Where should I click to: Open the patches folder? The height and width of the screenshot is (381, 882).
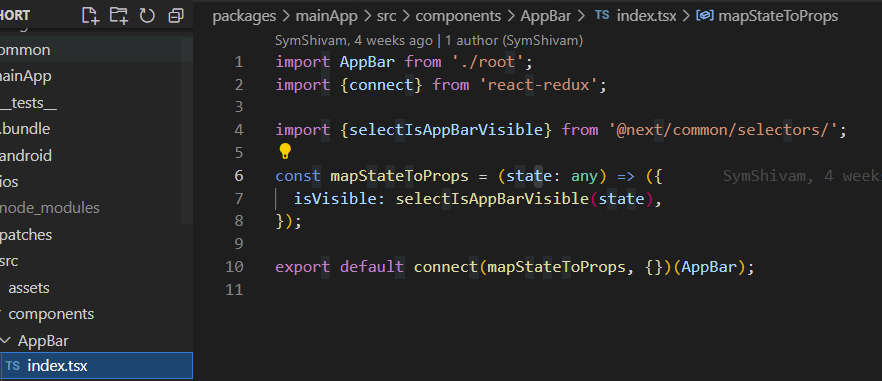(26, 235)
